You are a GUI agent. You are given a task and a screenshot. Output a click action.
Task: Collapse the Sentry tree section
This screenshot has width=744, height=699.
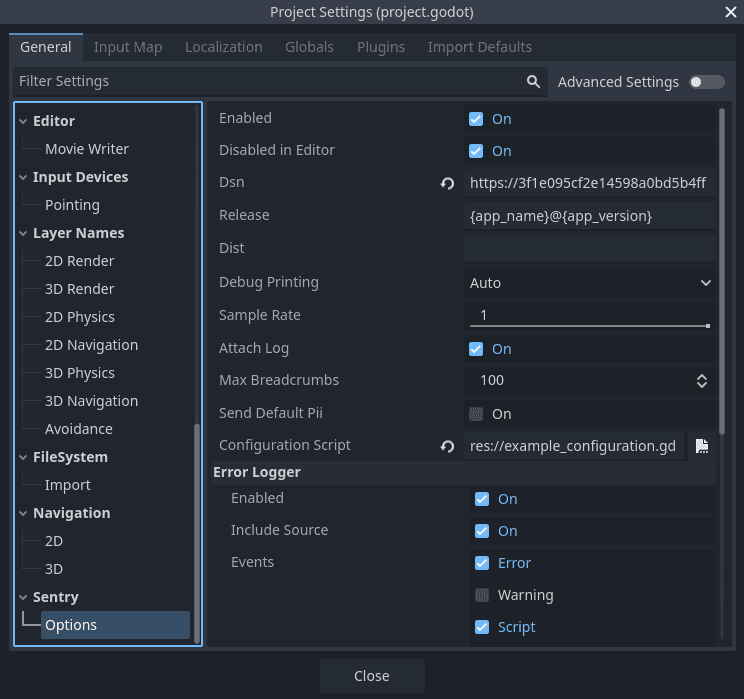click(24, 597)
